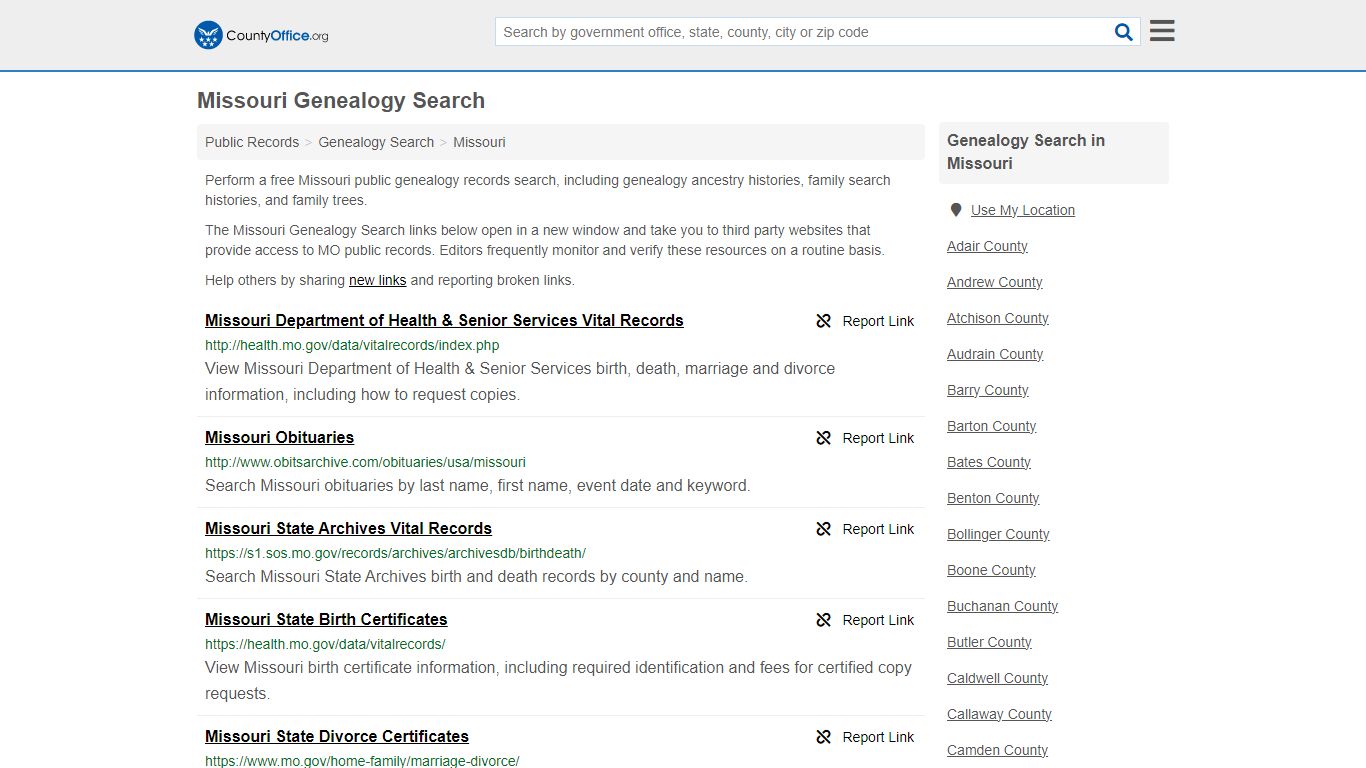Screen dimensions: 1366x768
Task: Select Benton County
Action: (x=993, y=498)
